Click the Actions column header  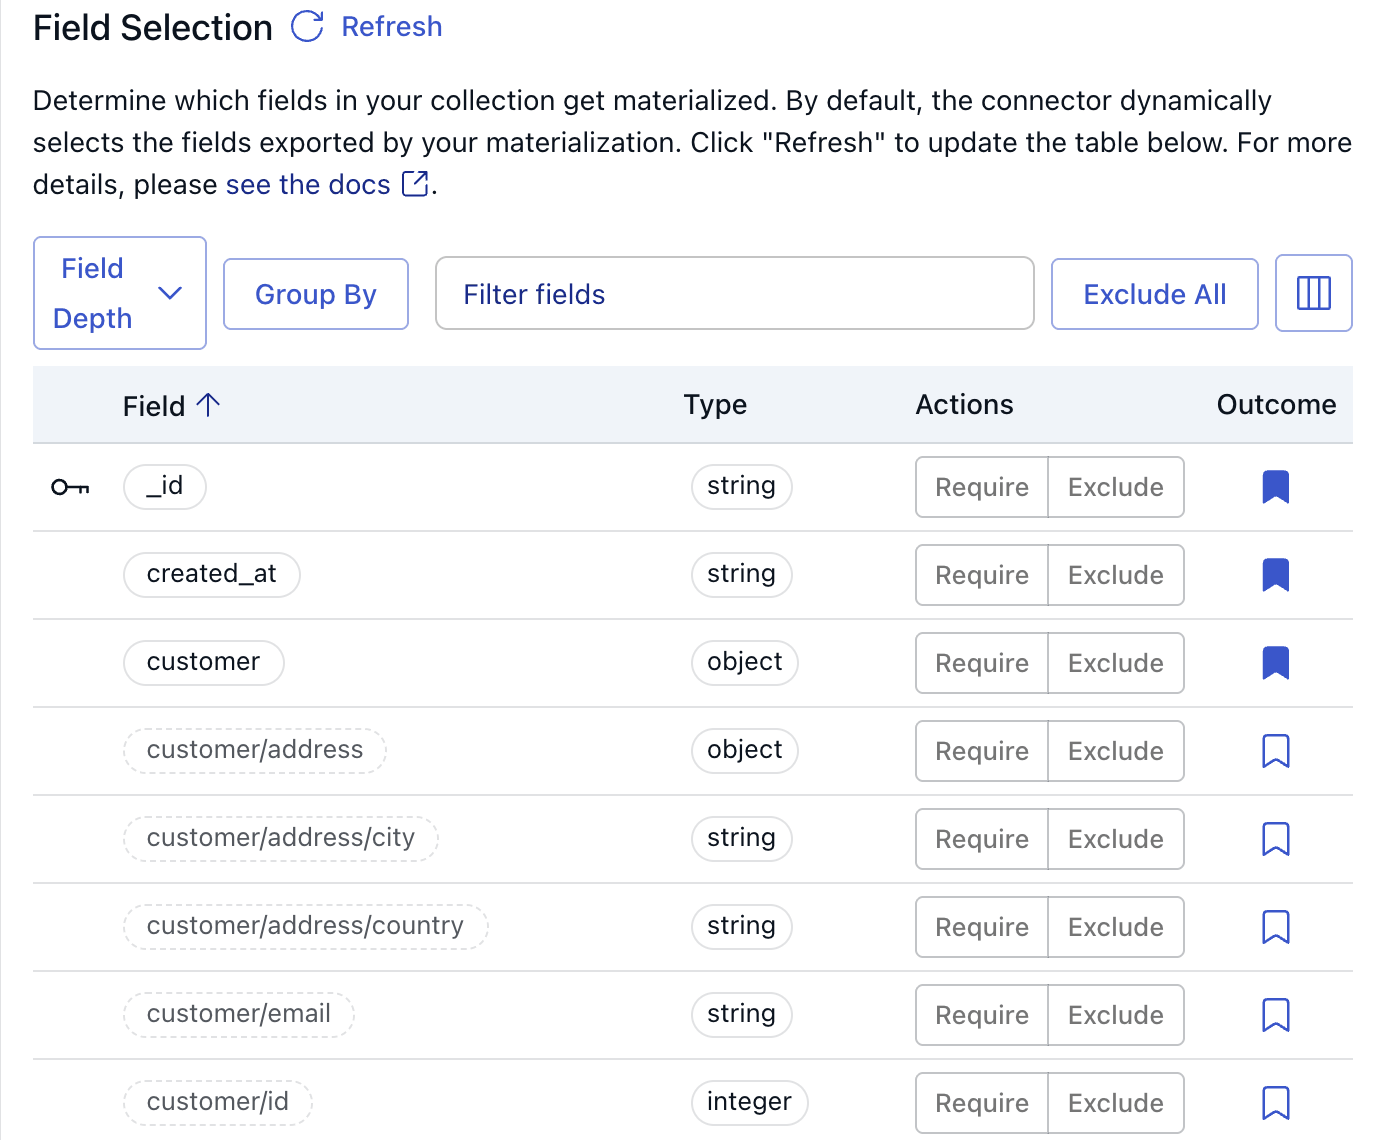964,405
